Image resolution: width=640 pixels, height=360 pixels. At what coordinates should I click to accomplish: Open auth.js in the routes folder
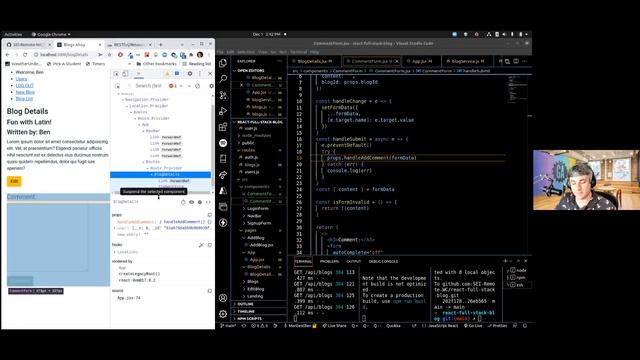point(251,157)
